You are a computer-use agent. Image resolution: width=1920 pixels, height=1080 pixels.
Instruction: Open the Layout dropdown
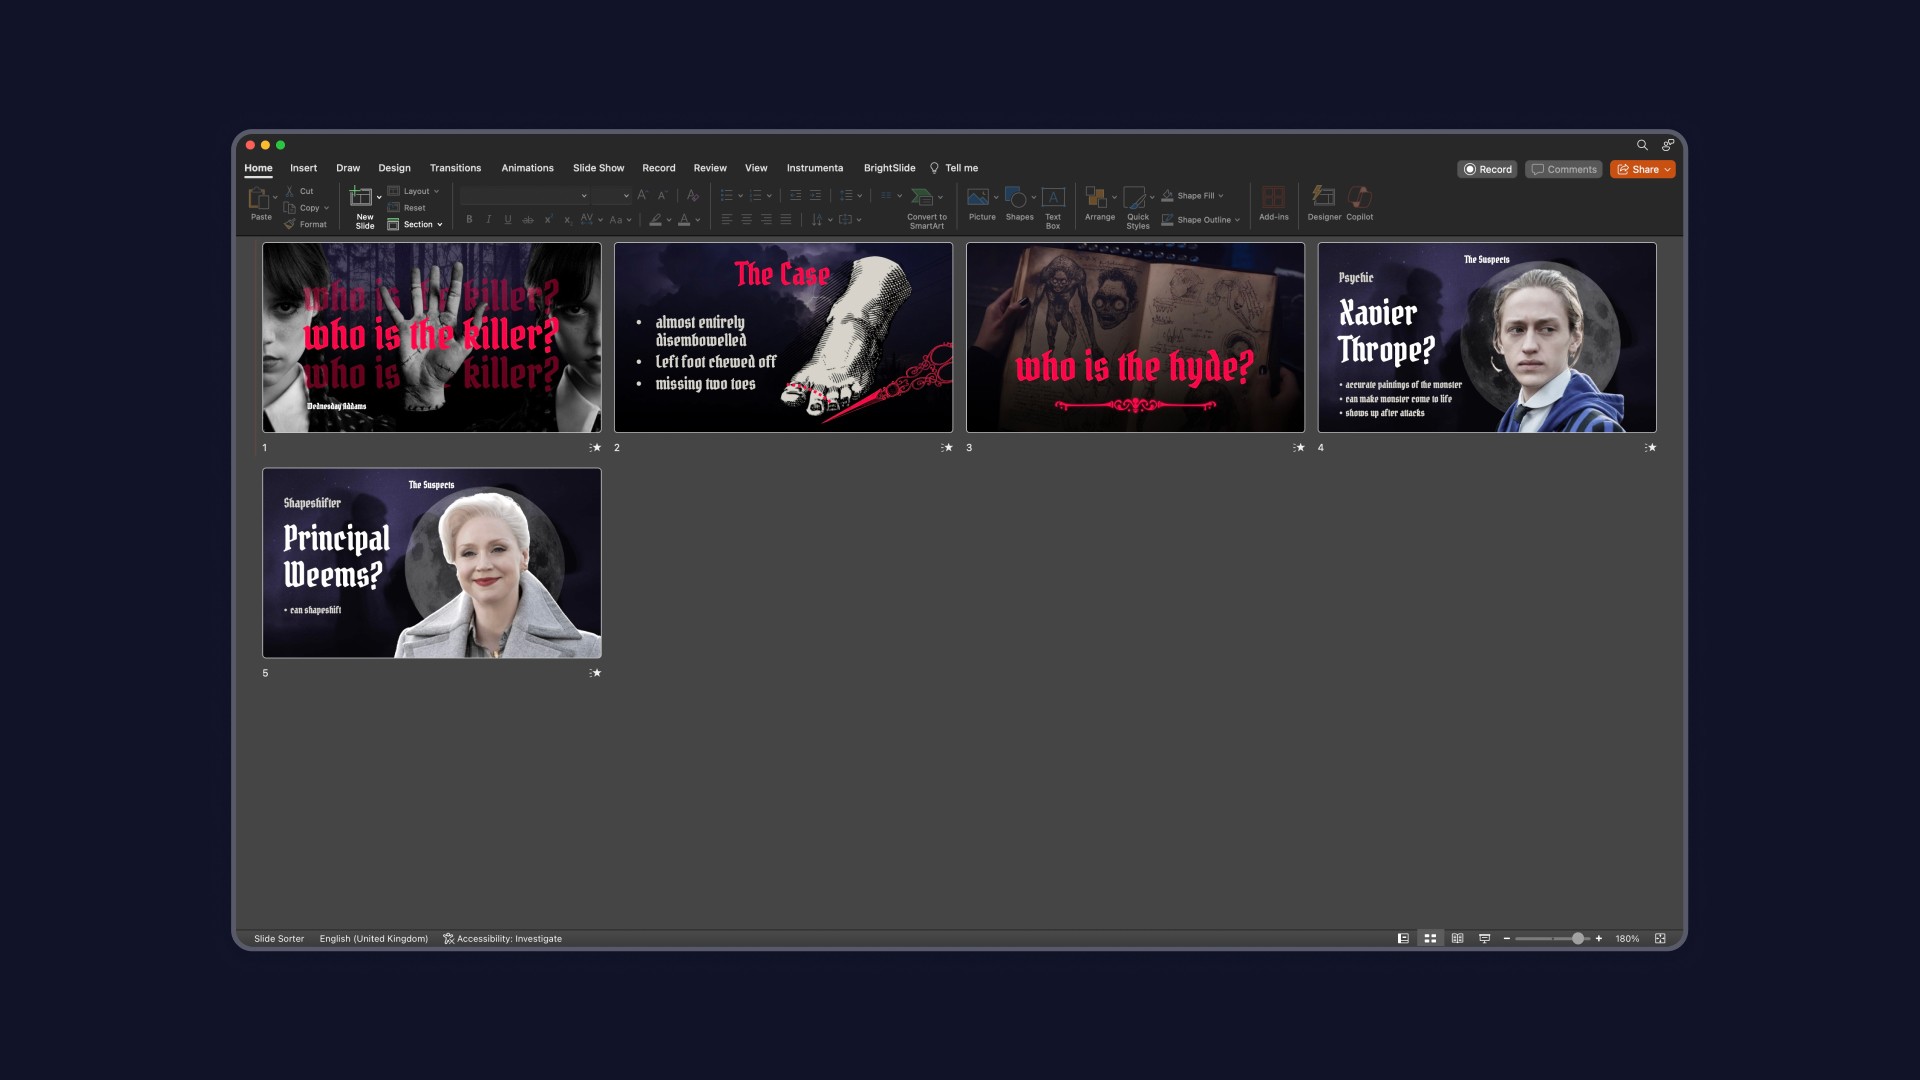coord(420,191)
